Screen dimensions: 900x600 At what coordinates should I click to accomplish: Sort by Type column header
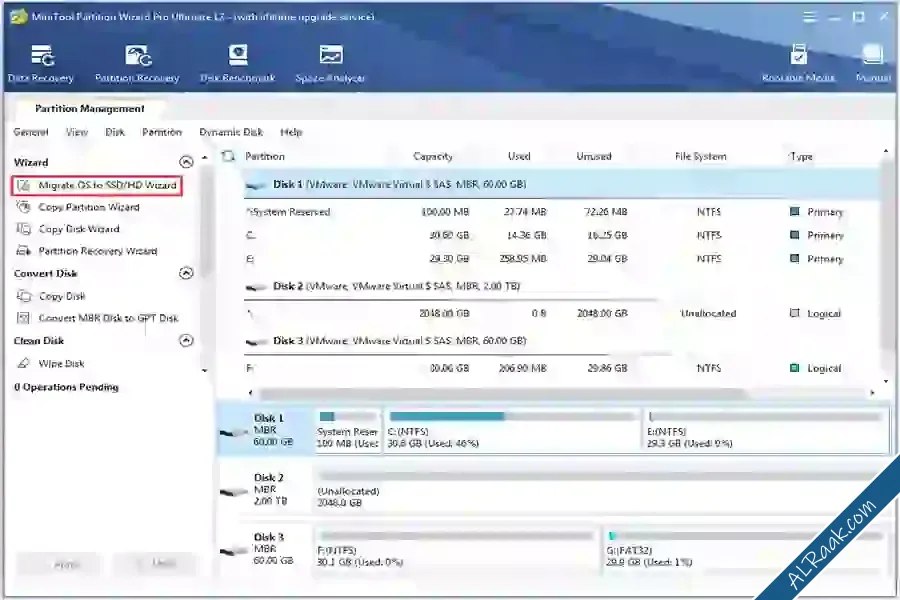point(801,156)
